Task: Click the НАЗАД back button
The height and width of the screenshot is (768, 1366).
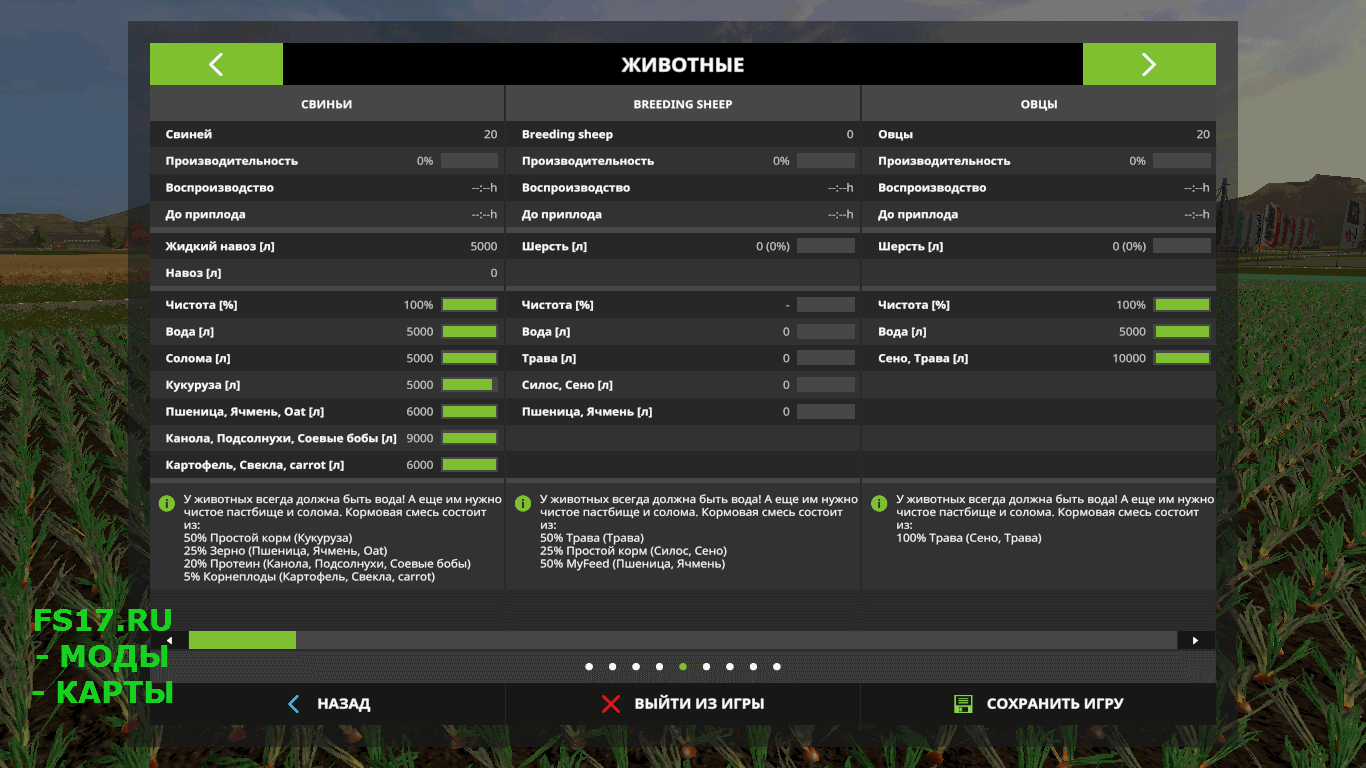Action: point(328,704)
